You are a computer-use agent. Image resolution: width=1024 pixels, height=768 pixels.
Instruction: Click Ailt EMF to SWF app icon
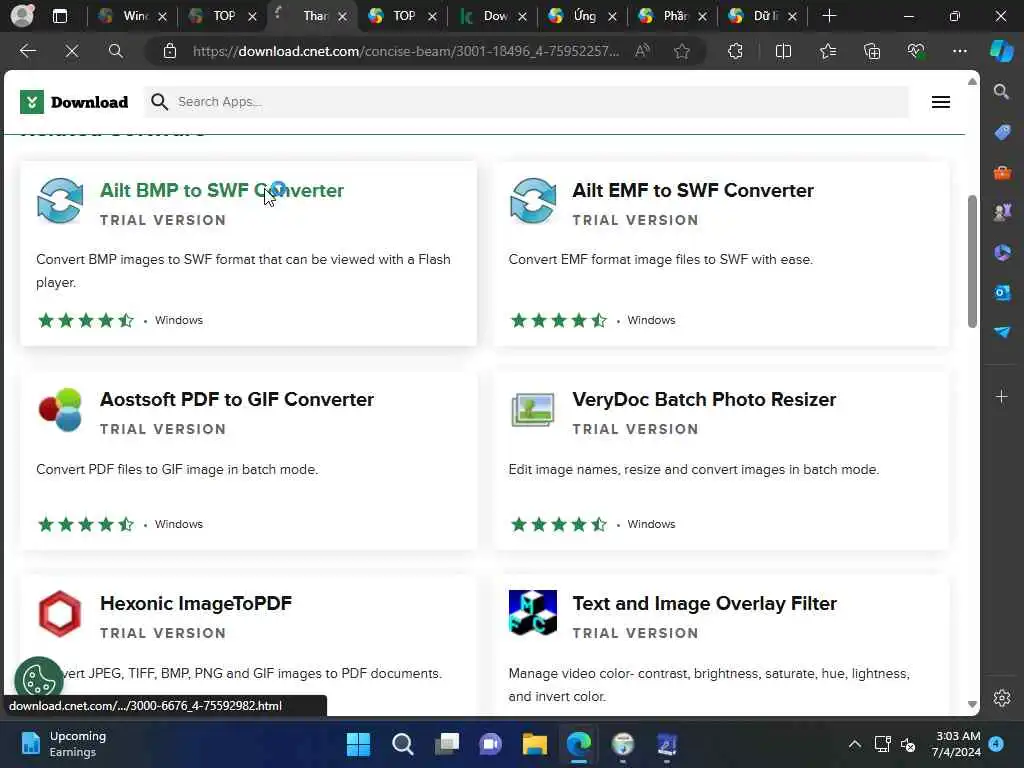(x=533, y=201)
